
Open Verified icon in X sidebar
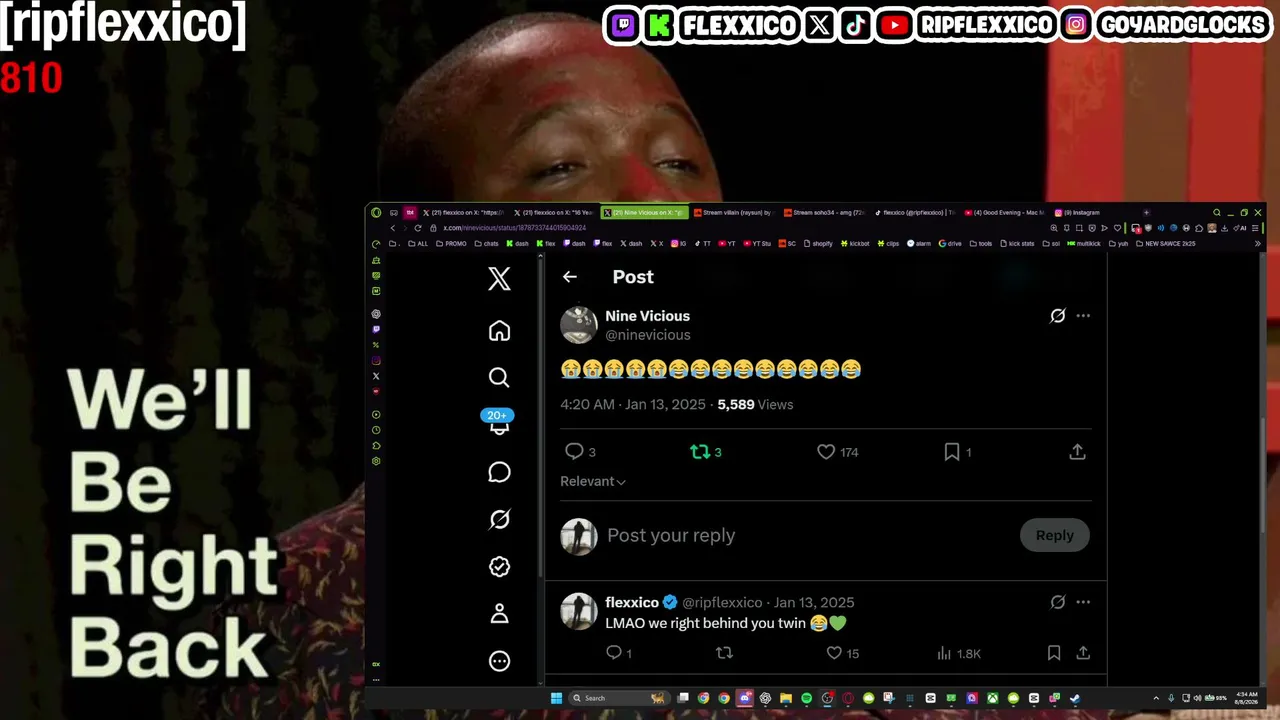(x=499, y=566)
